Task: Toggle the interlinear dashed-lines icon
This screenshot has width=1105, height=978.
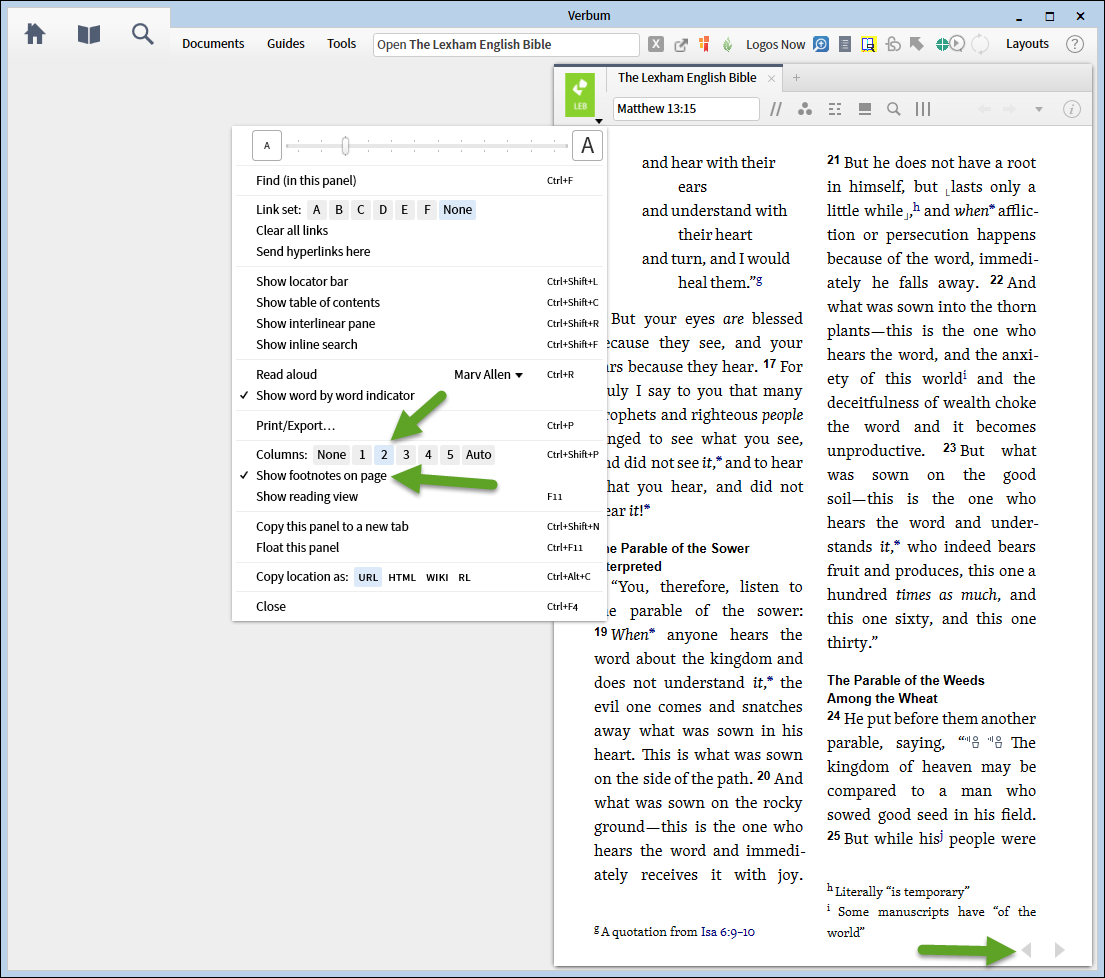Action: 835,109
